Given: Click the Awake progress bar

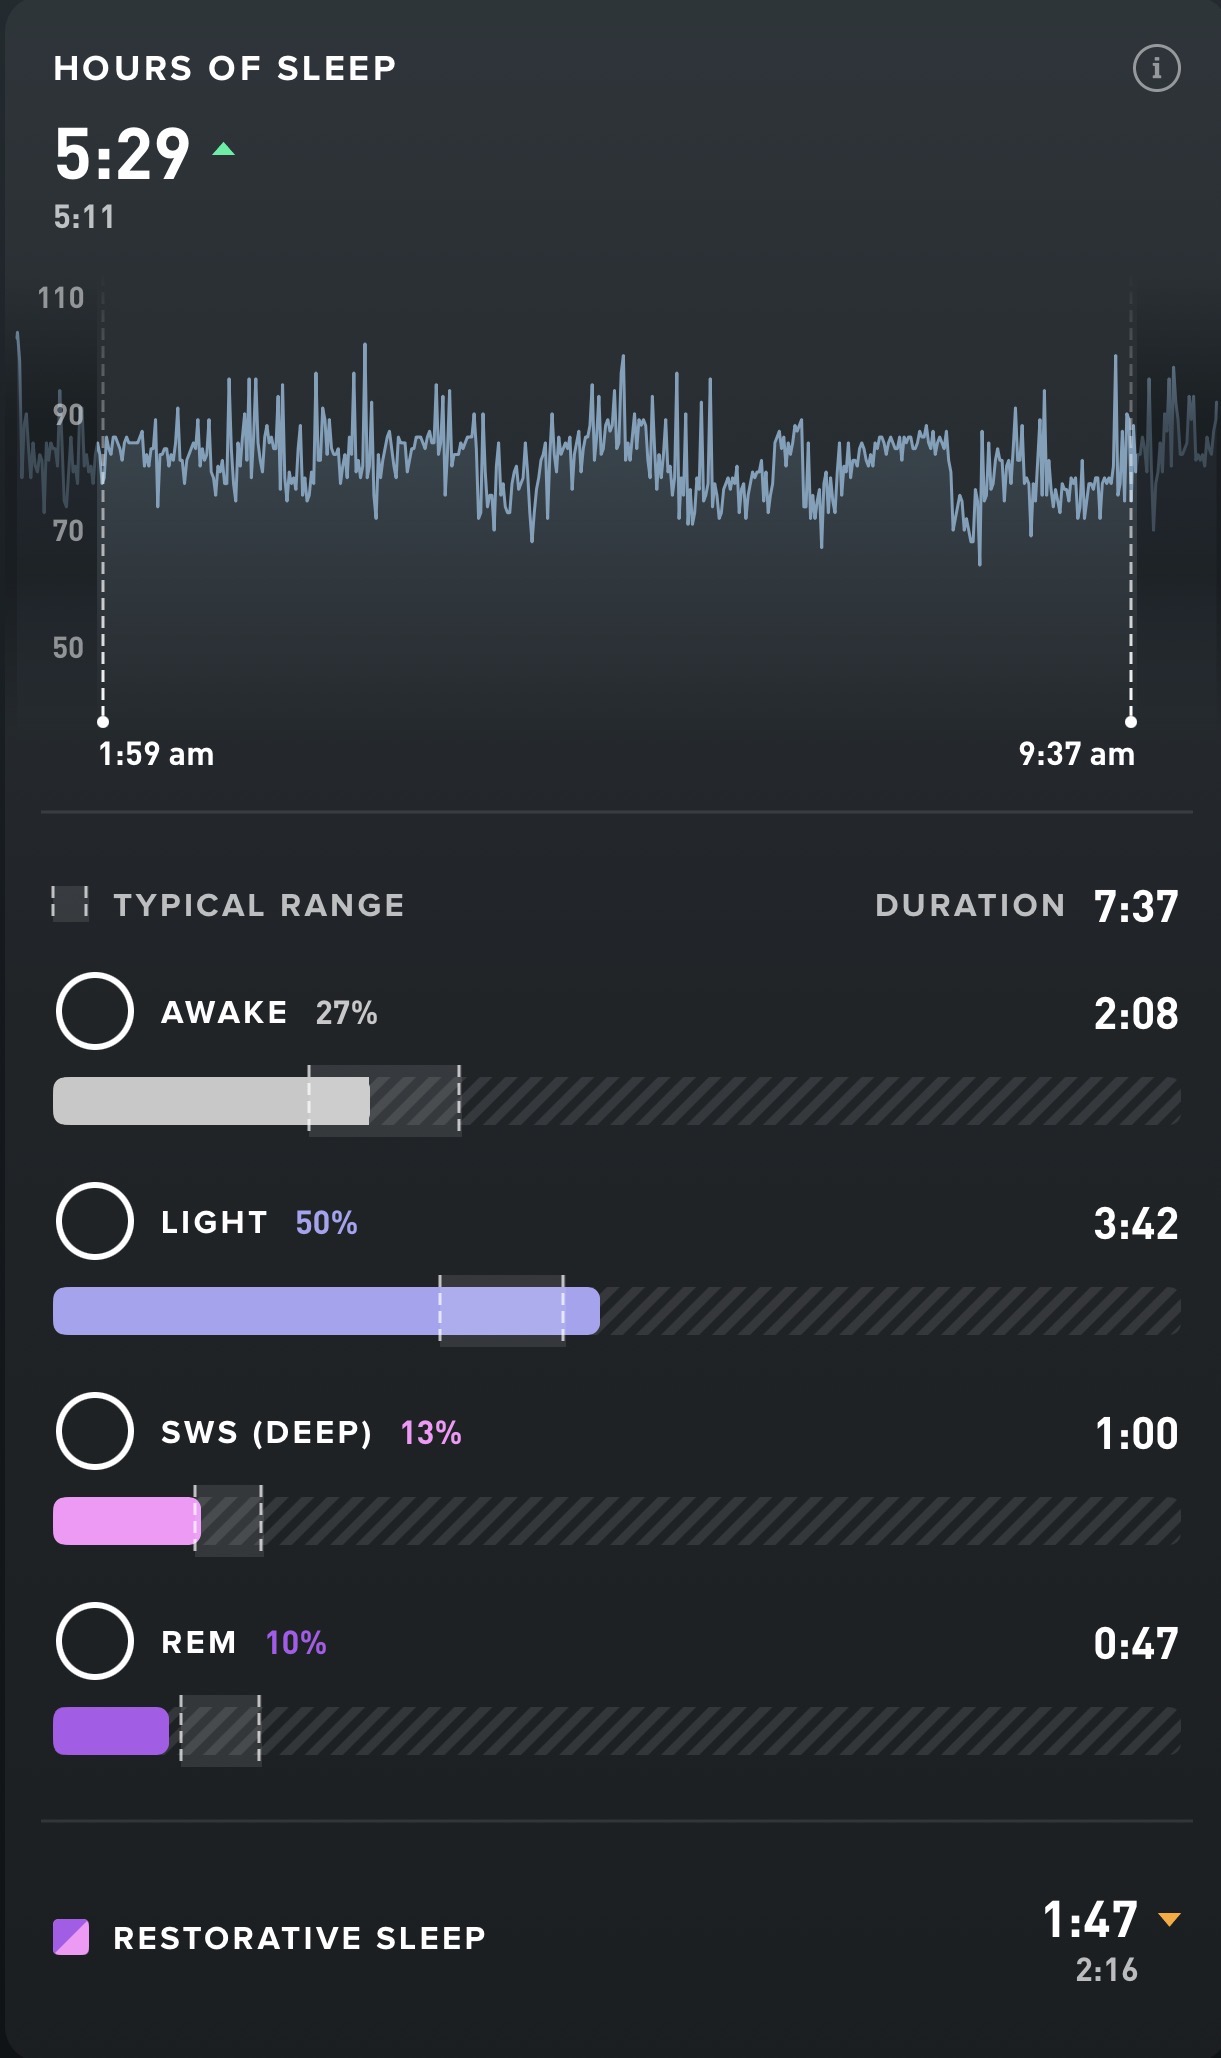Looking at the screenshot, I should (x=211, y=1101).
